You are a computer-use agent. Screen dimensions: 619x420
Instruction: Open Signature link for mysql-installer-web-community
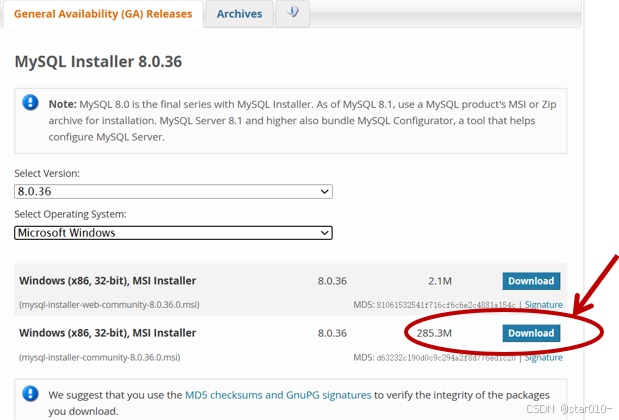pos(544,305)
